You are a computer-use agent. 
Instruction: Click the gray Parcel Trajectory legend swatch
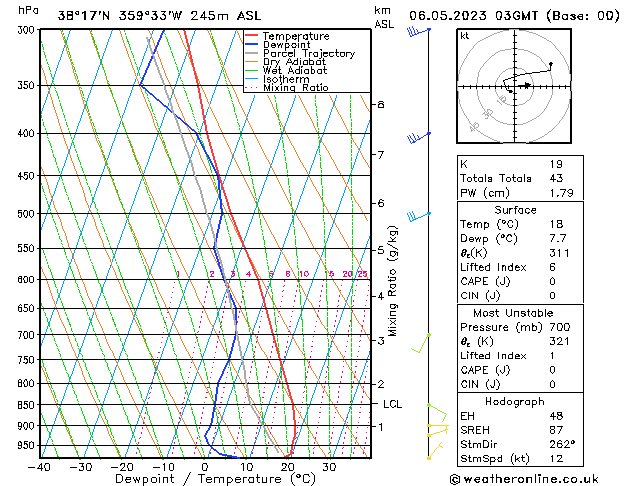(x=251, y=53)
